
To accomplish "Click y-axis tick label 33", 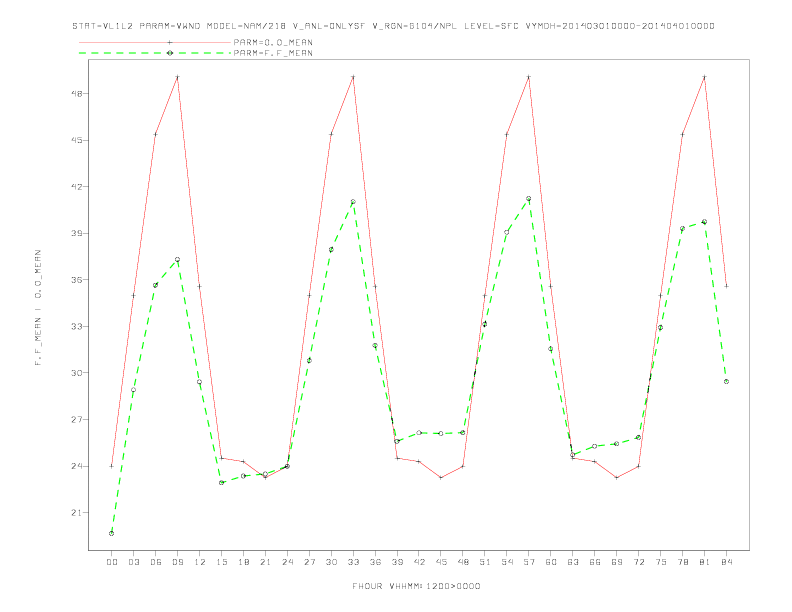I will tap(78, 326).
